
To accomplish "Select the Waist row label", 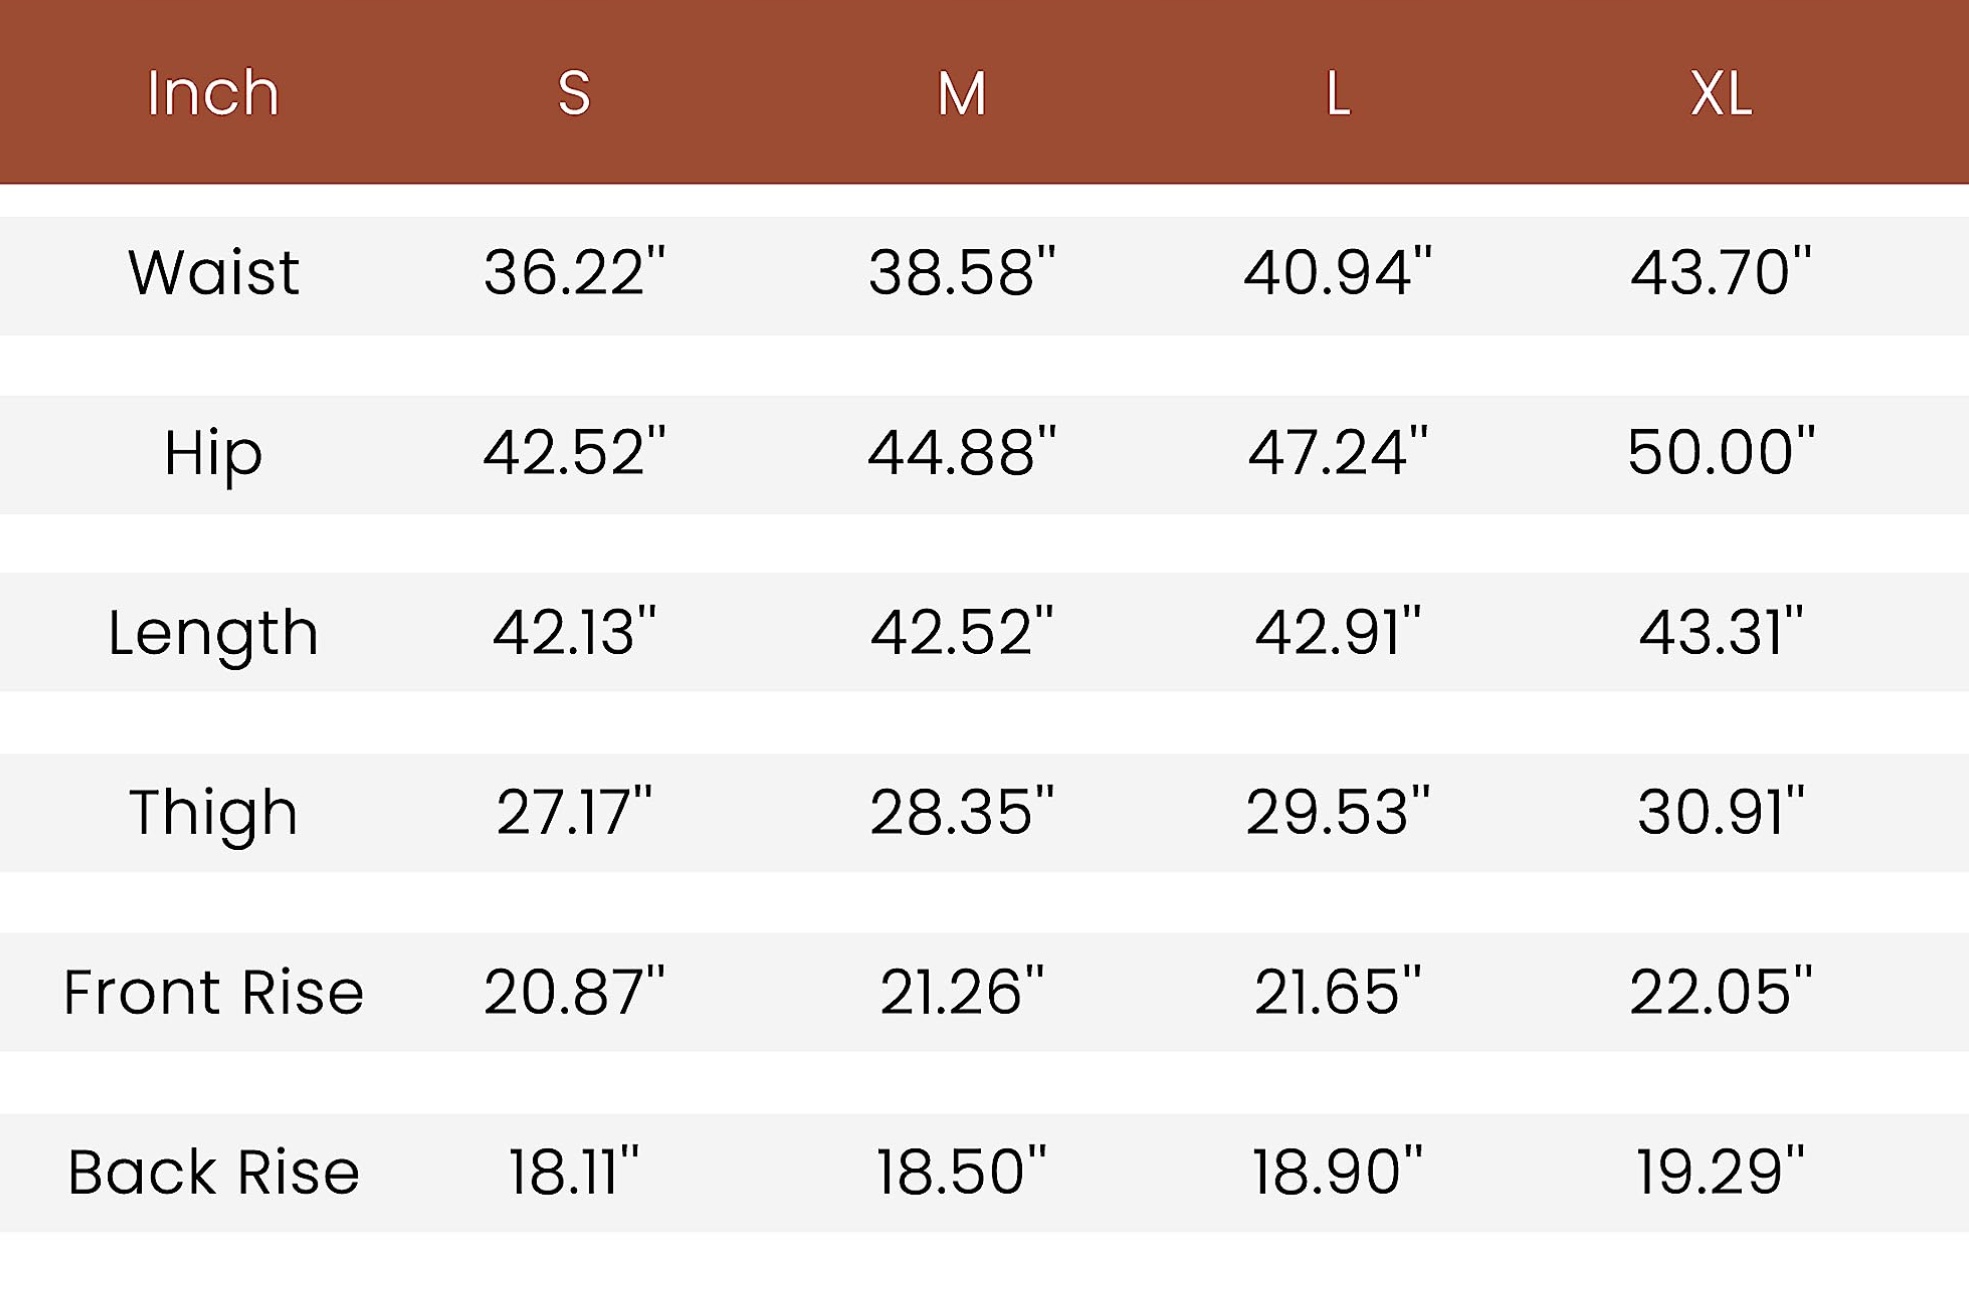I will 213,273.
